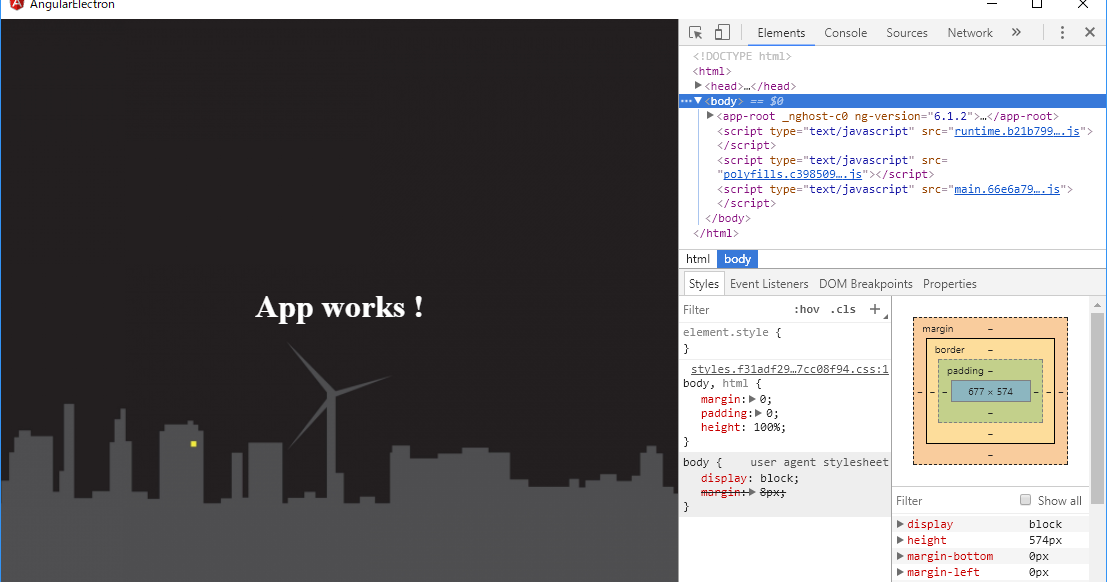Expand the app-root element node
1107x582 pixels.
point(709,115)
